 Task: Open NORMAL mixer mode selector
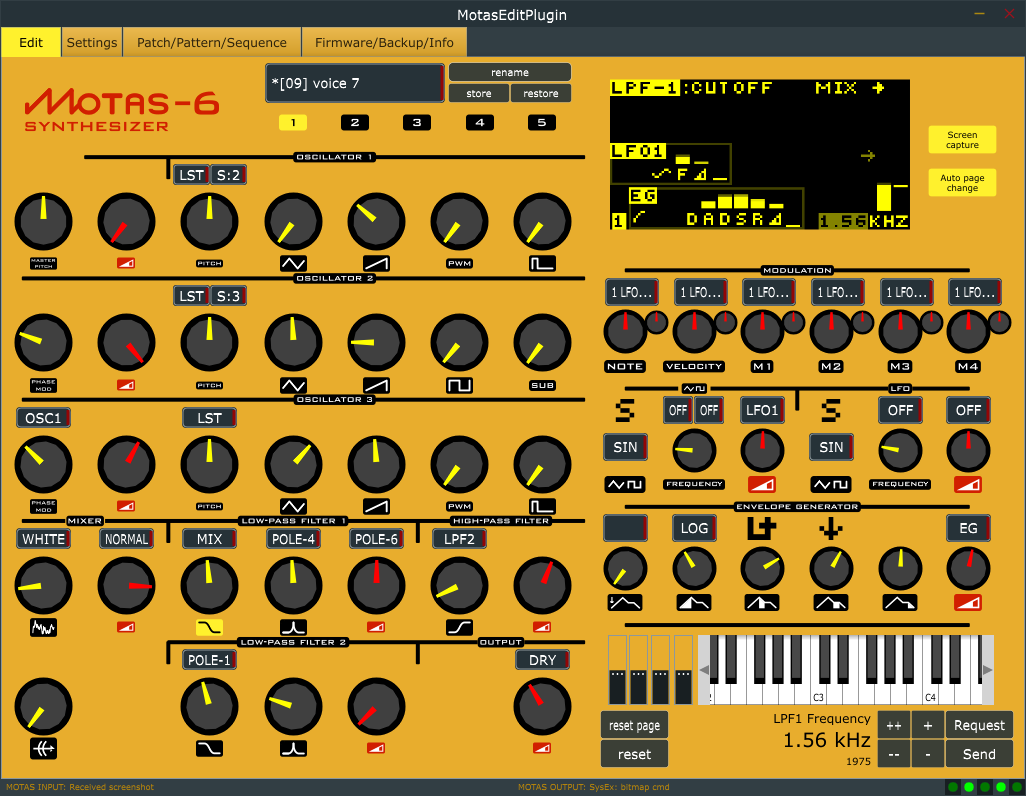tap(126, 539)
